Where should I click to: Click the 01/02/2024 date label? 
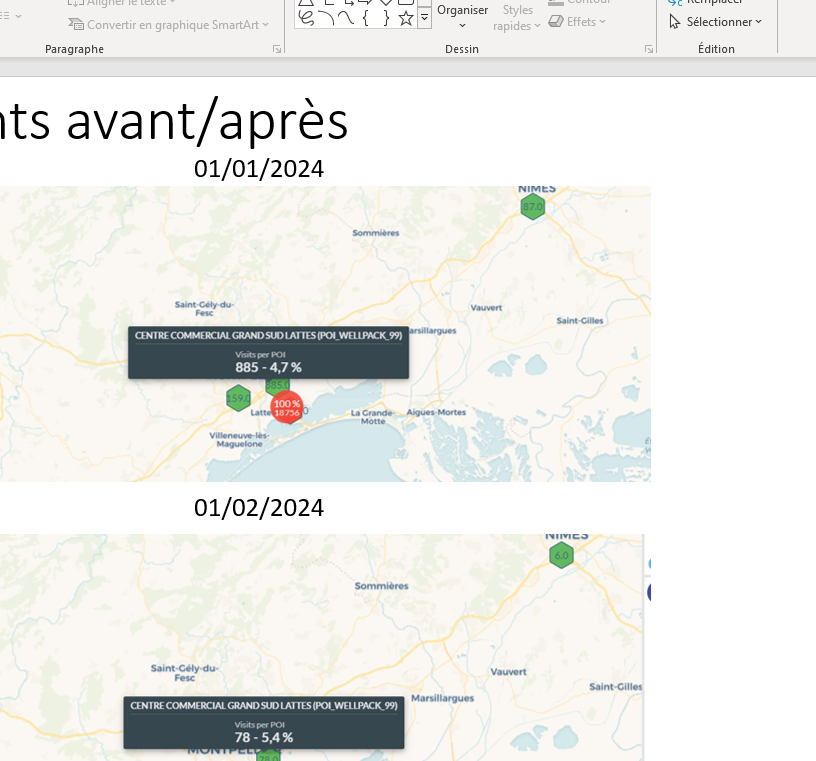point(259,508)
